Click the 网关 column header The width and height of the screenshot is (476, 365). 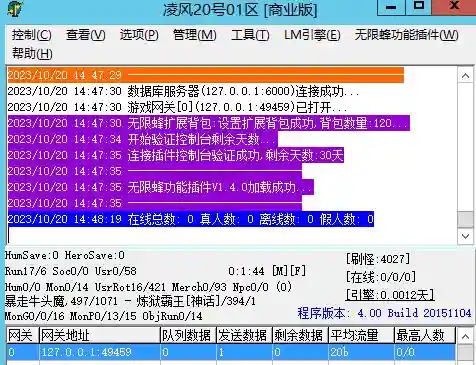coord(22,335)
